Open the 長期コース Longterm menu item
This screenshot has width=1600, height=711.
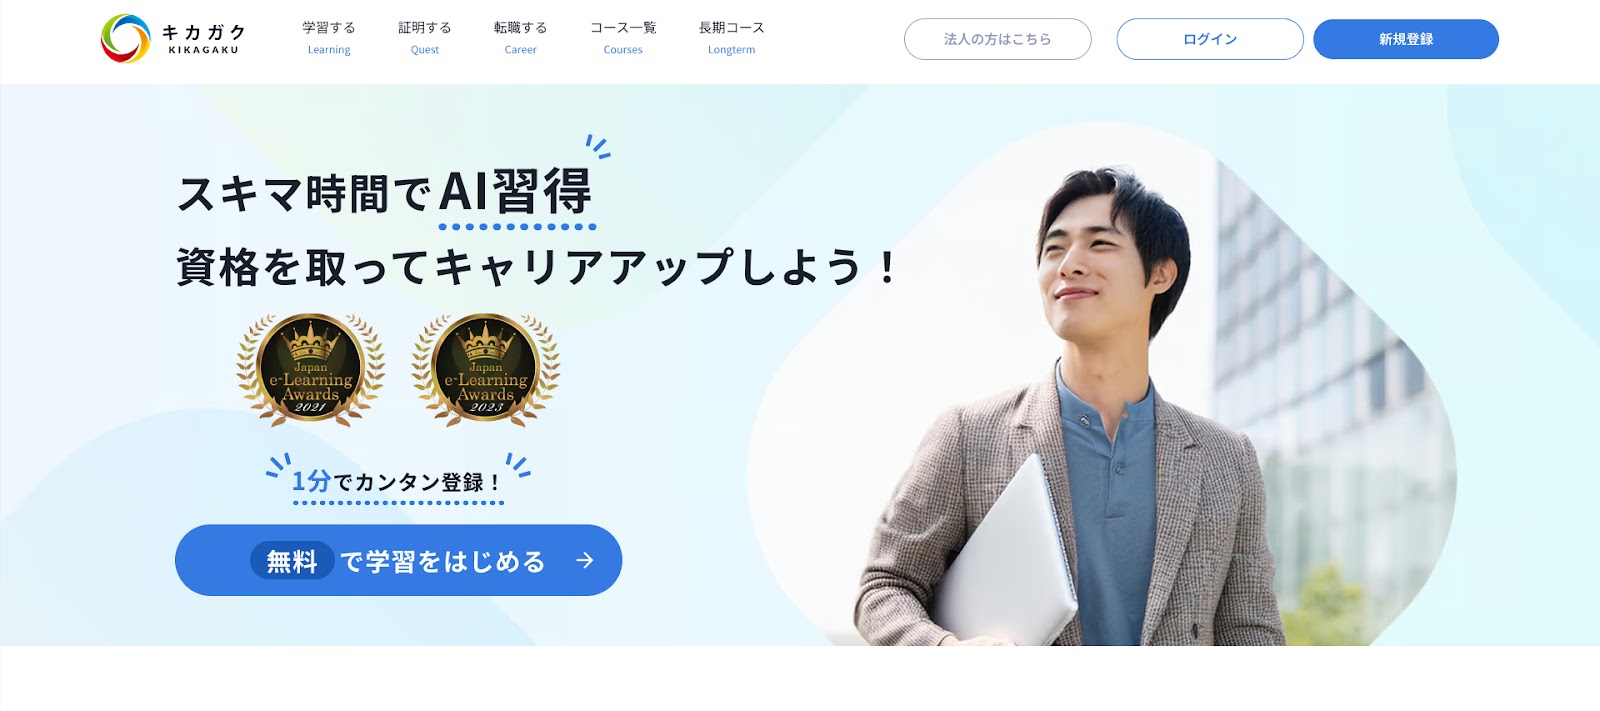click(732, 38)
